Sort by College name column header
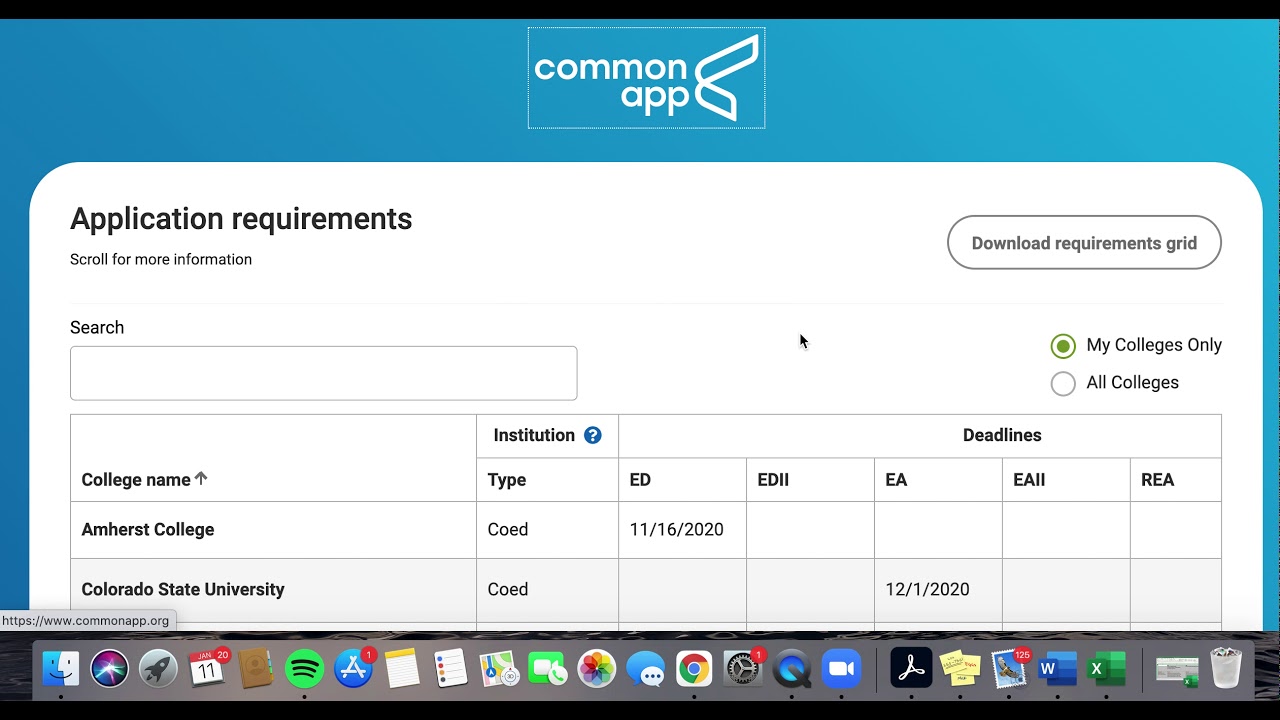This screenshot has height=720, width=1280. coord(145,479)
